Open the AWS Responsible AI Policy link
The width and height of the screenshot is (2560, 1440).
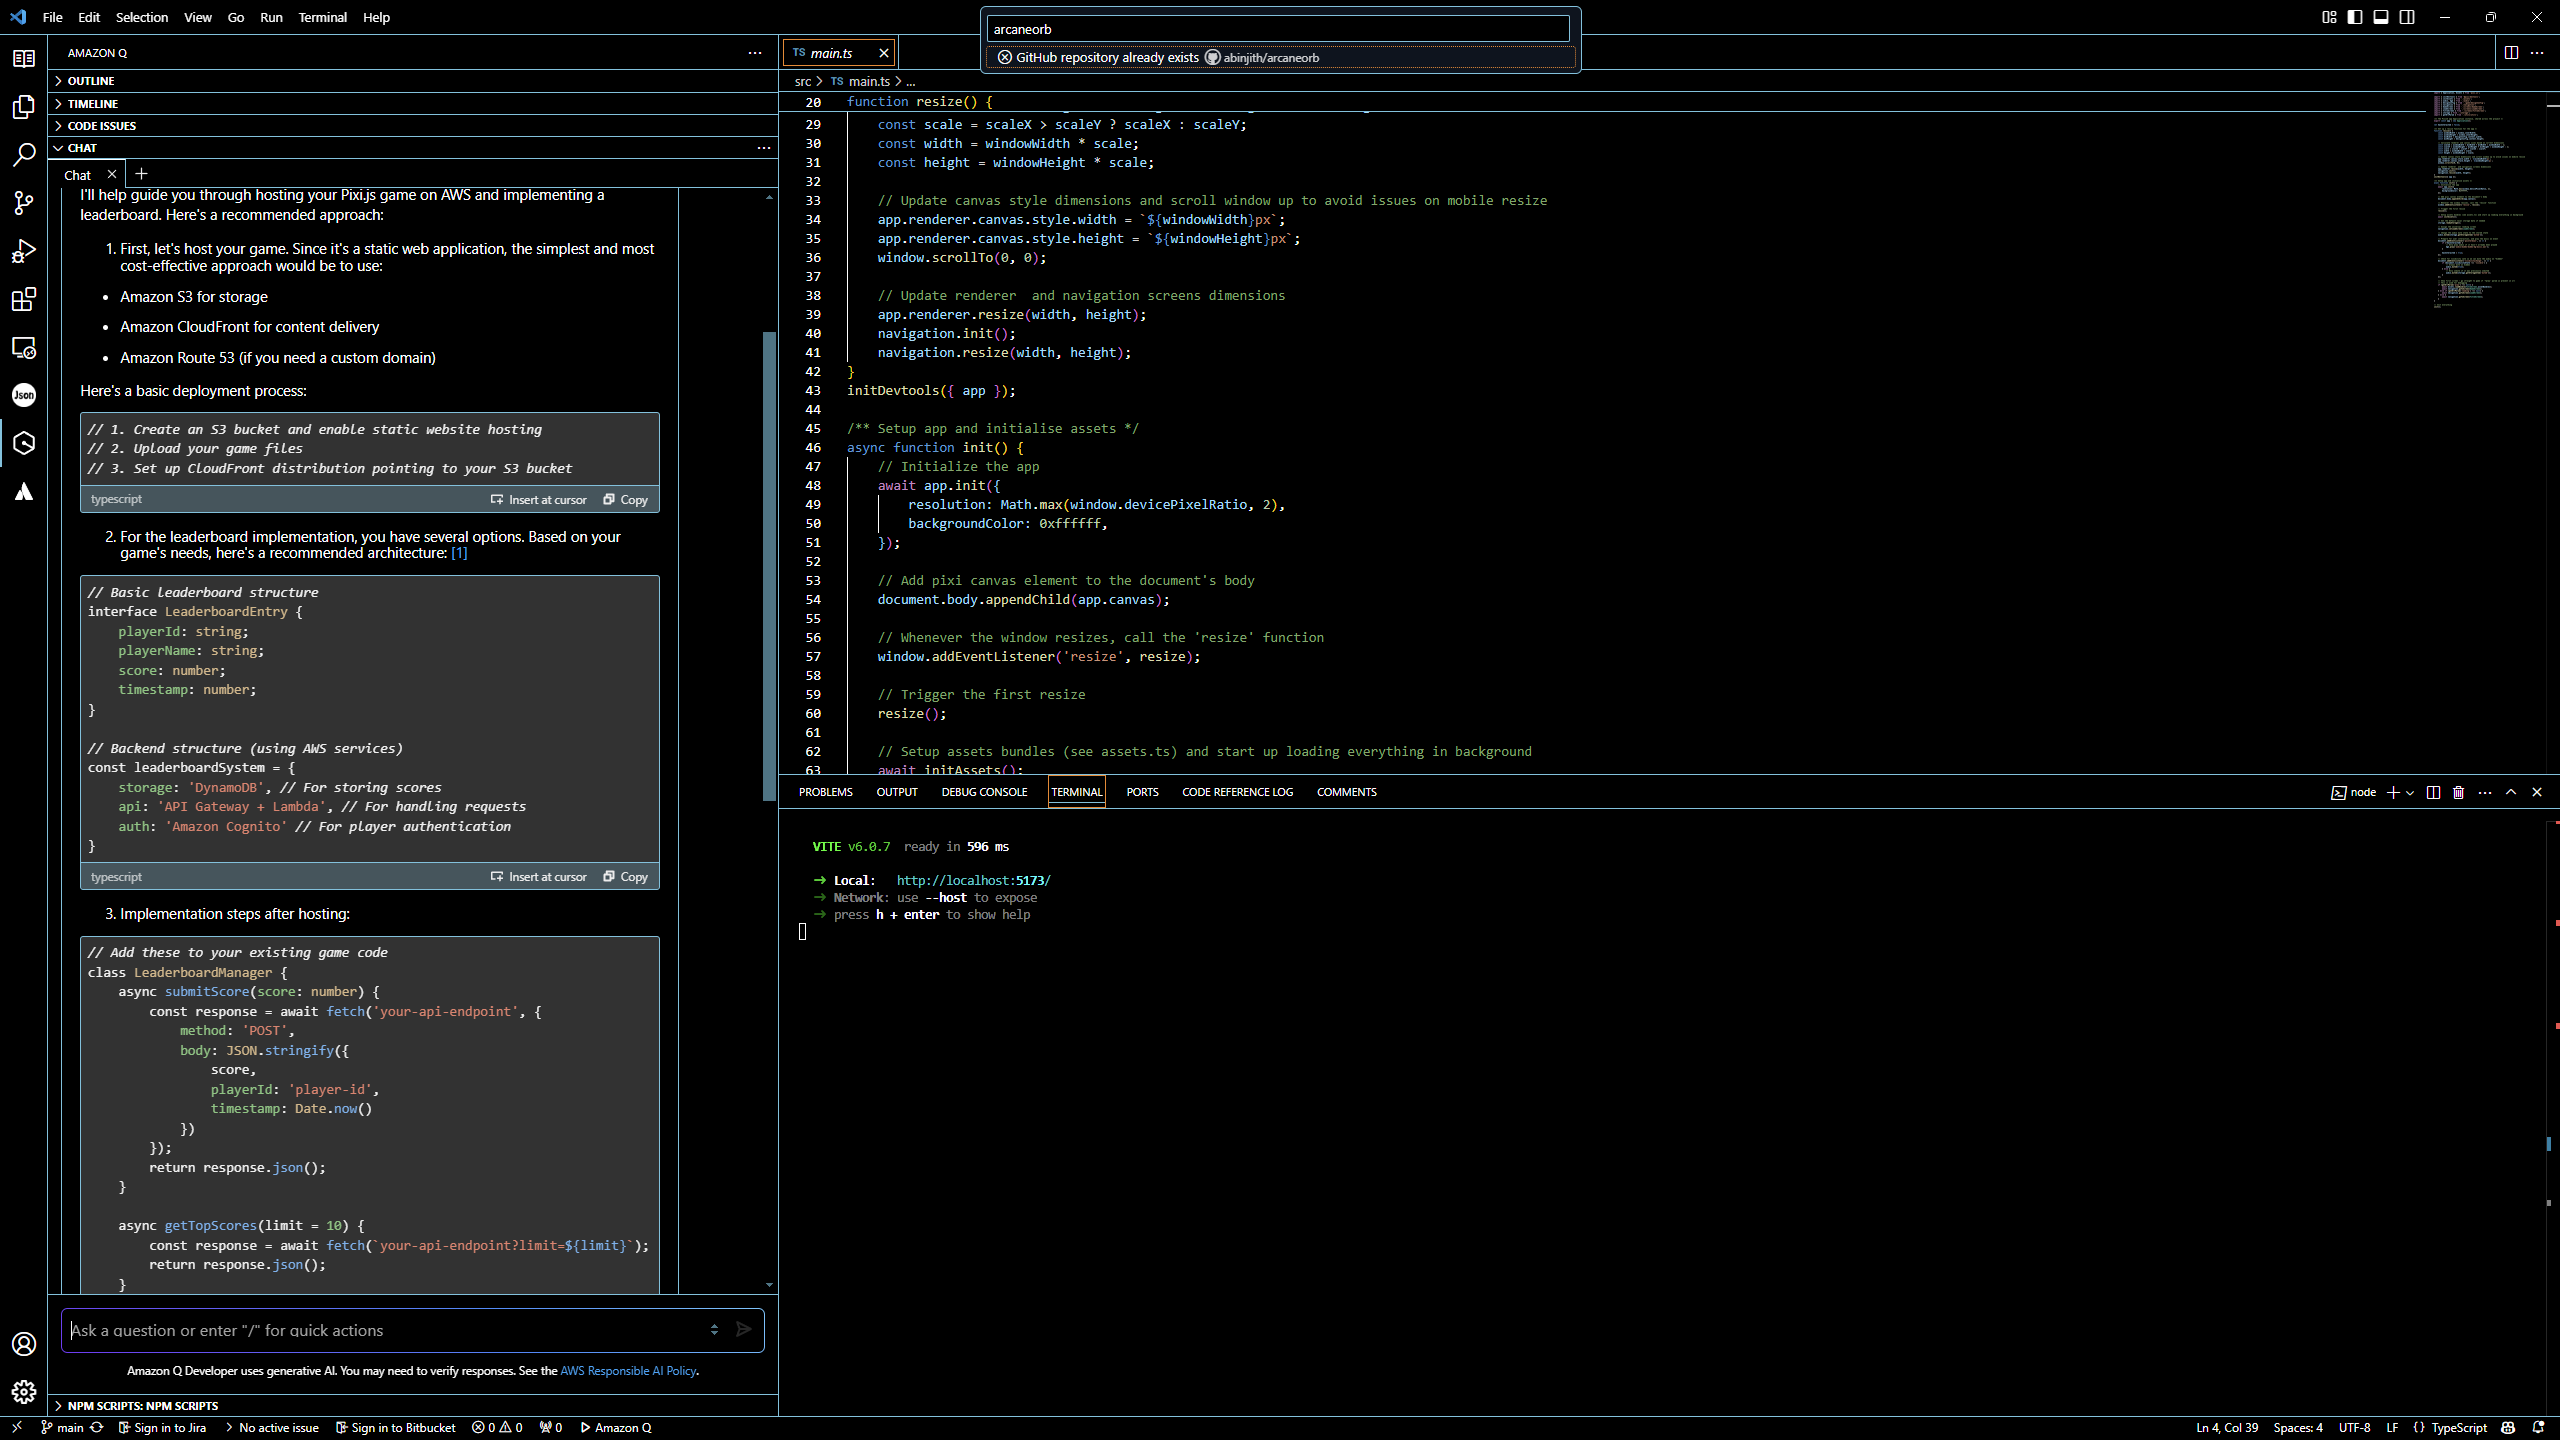[628, 1371]
